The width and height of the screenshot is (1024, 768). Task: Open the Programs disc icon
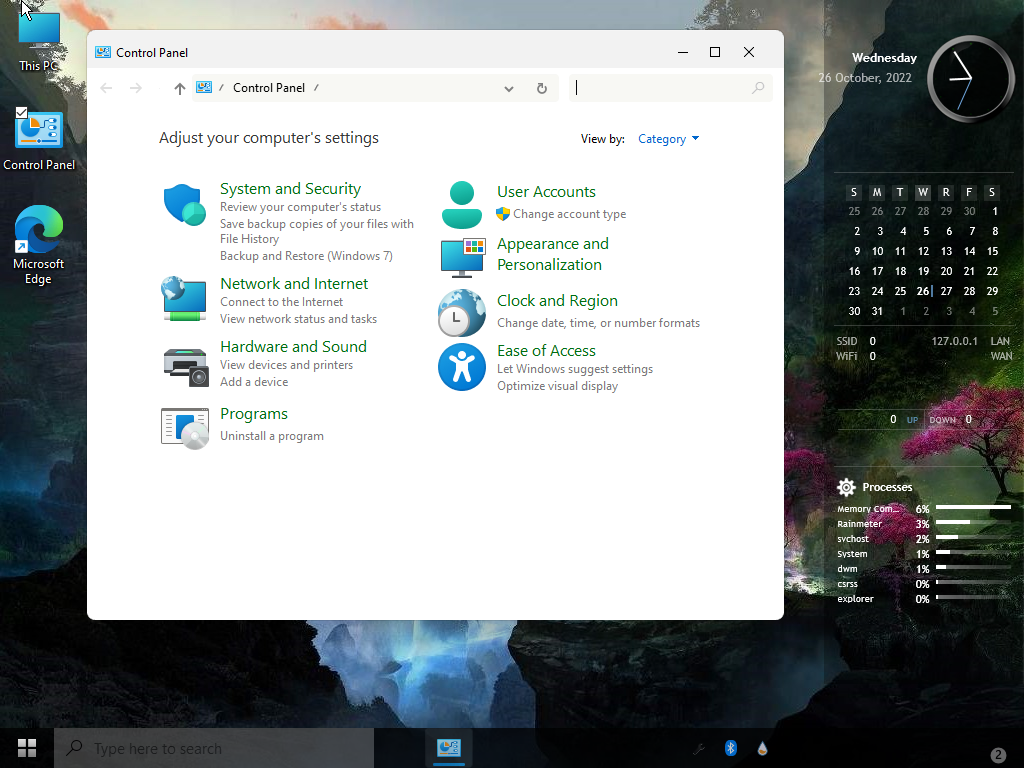tap(184, 427)
